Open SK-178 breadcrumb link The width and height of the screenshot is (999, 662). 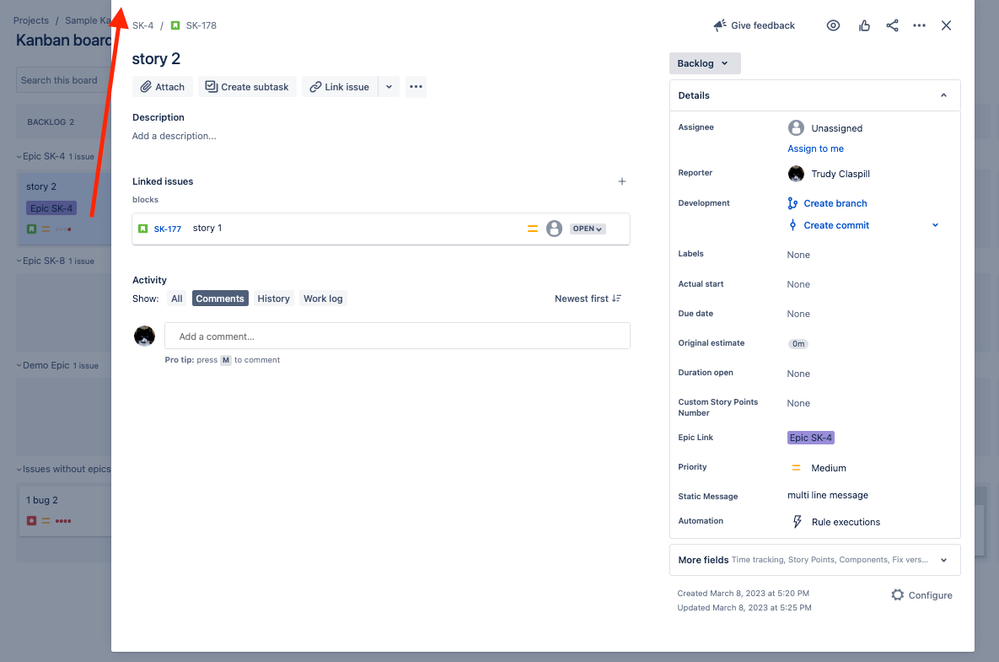click(x=201, y=25)
